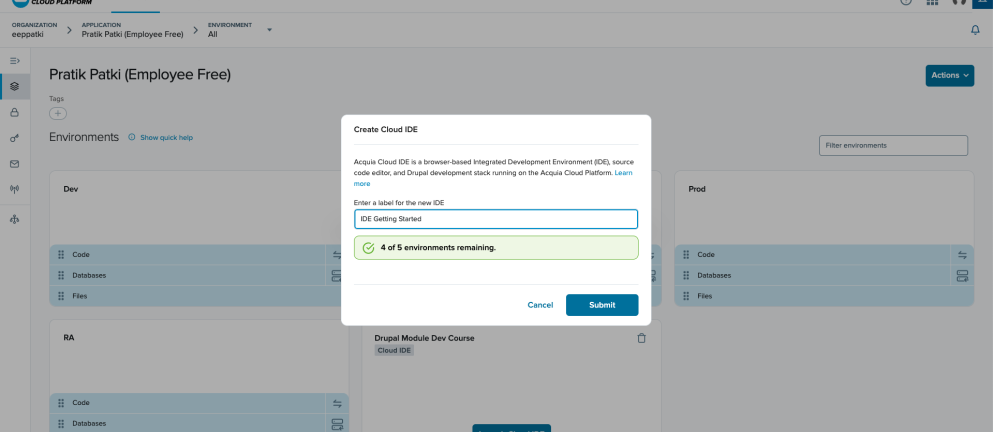Select the Databases row in Prod card

(824, 276)
